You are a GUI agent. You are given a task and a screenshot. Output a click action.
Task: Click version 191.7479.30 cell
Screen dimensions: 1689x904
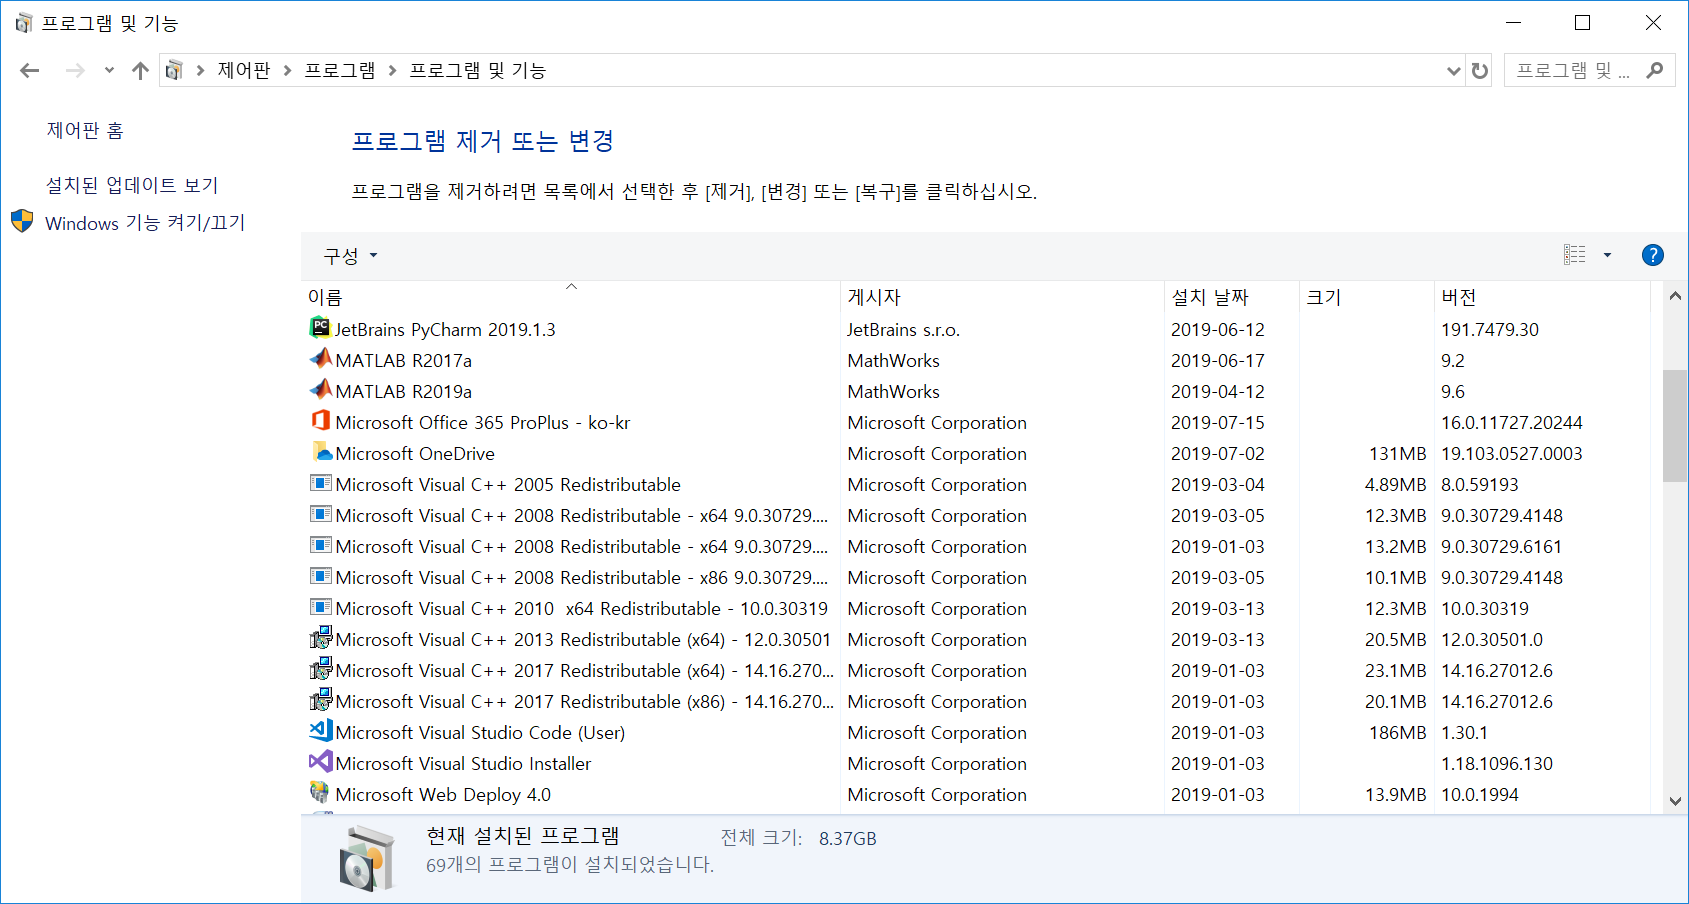coord(1490,329)
